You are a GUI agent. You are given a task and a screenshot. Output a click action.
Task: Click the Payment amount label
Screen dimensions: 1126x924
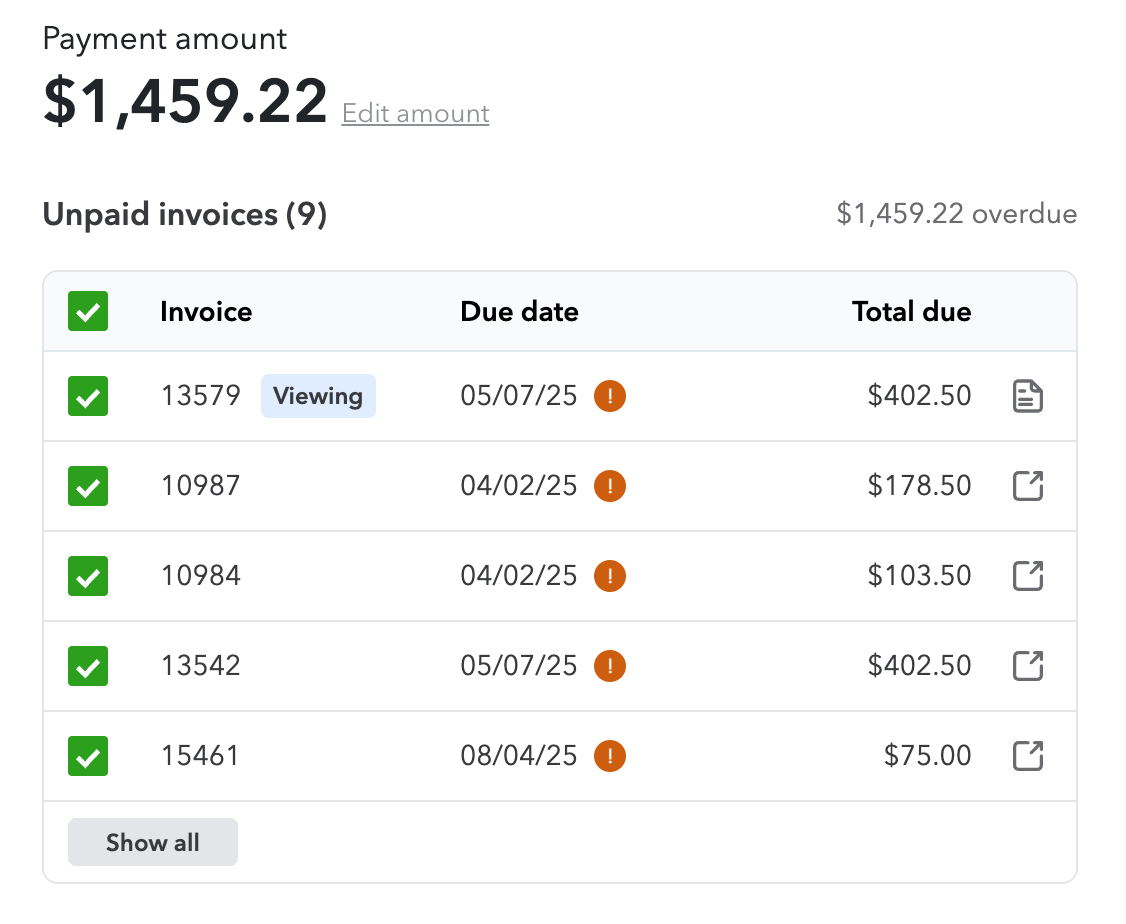164,39
